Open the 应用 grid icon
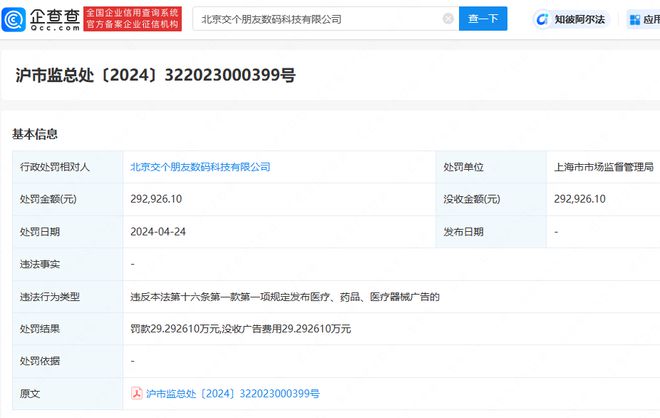 [x=634, y=19]
